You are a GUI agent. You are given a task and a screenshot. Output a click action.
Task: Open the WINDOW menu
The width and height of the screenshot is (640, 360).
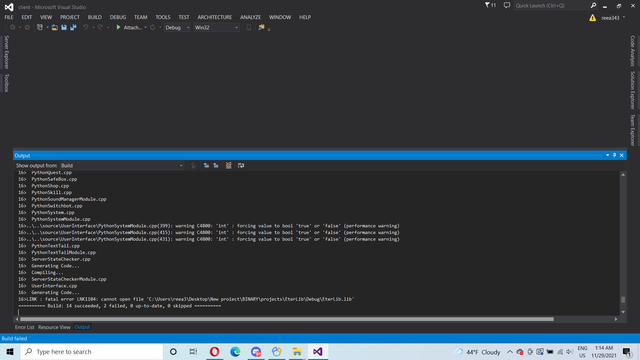(280, 17)
